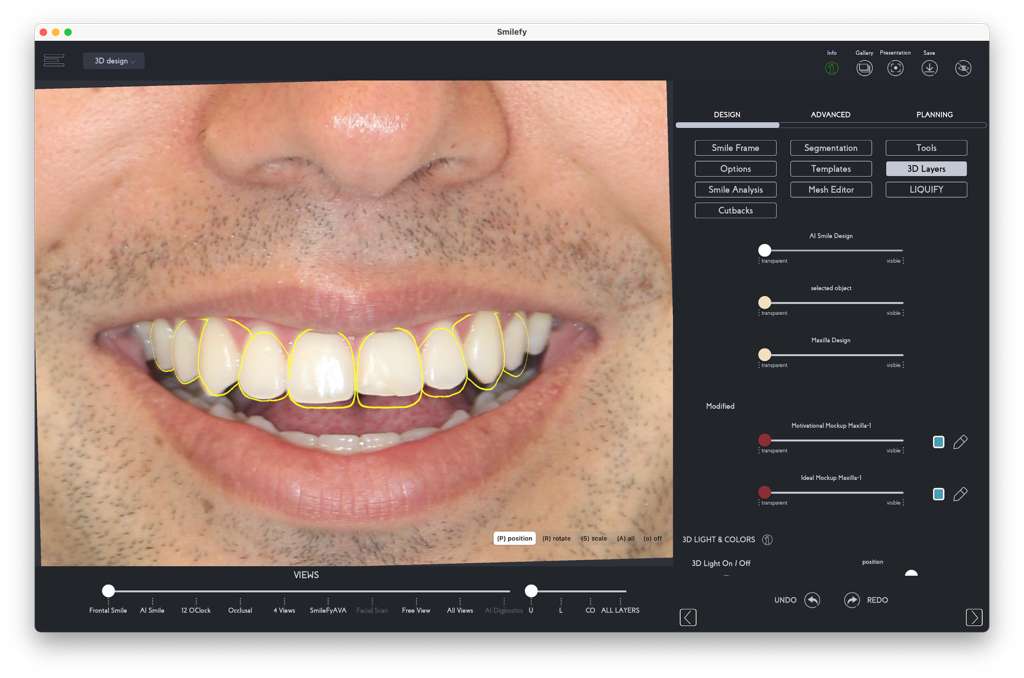Go to previous panel with left chevron
1024x678 pixels.
click(688, 617)
